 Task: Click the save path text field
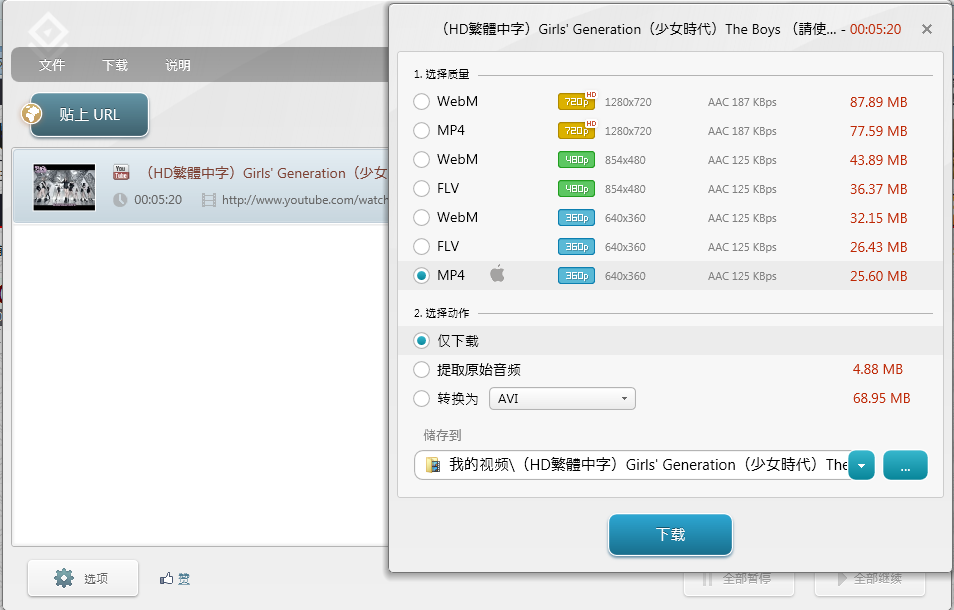632,465
